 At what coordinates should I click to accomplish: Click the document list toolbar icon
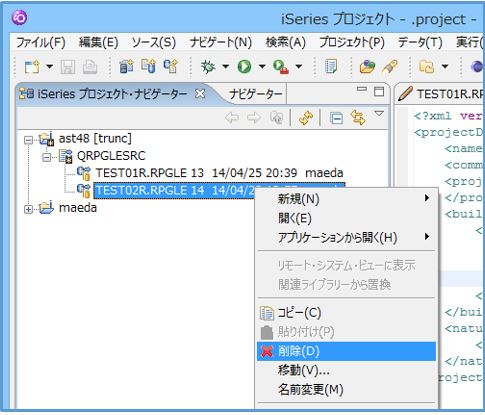tap(331, 66)
